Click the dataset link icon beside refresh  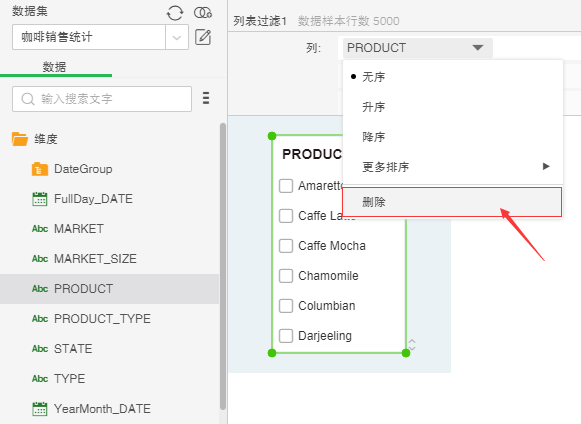point(203,13)
